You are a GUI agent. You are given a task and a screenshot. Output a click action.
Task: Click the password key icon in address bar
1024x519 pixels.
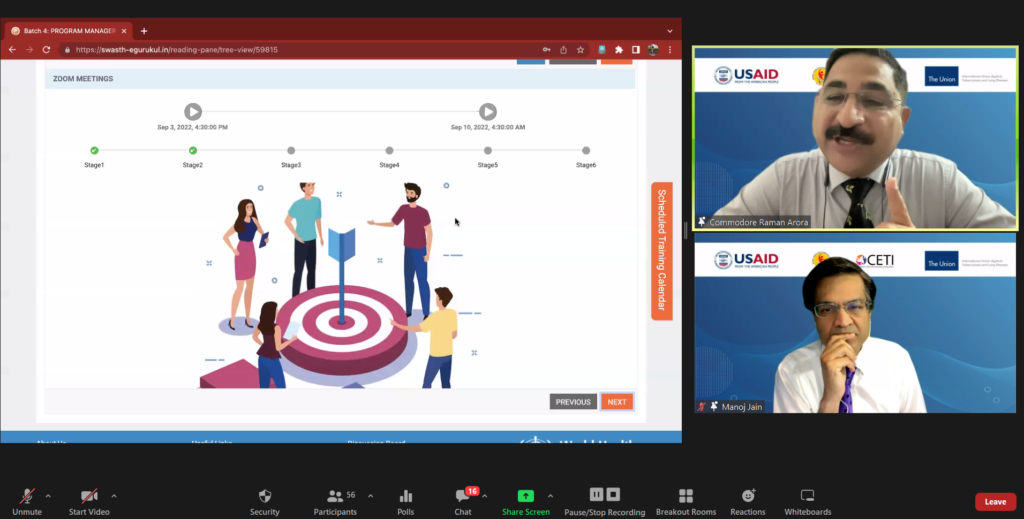pos(547,50)
